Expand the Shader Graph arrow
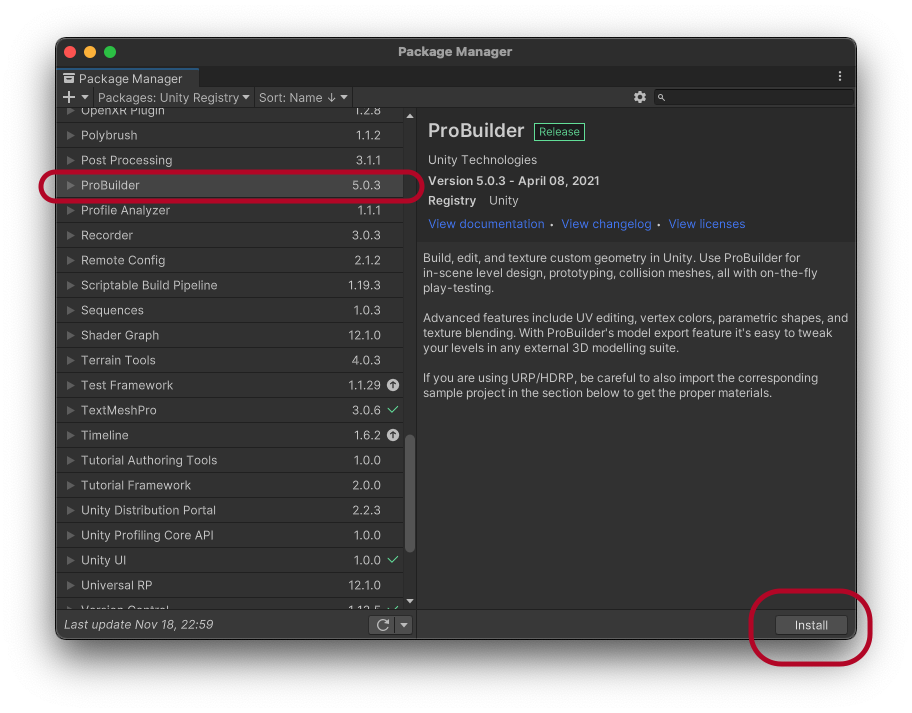This screenshot has width=912, height=713. point(70,335)
